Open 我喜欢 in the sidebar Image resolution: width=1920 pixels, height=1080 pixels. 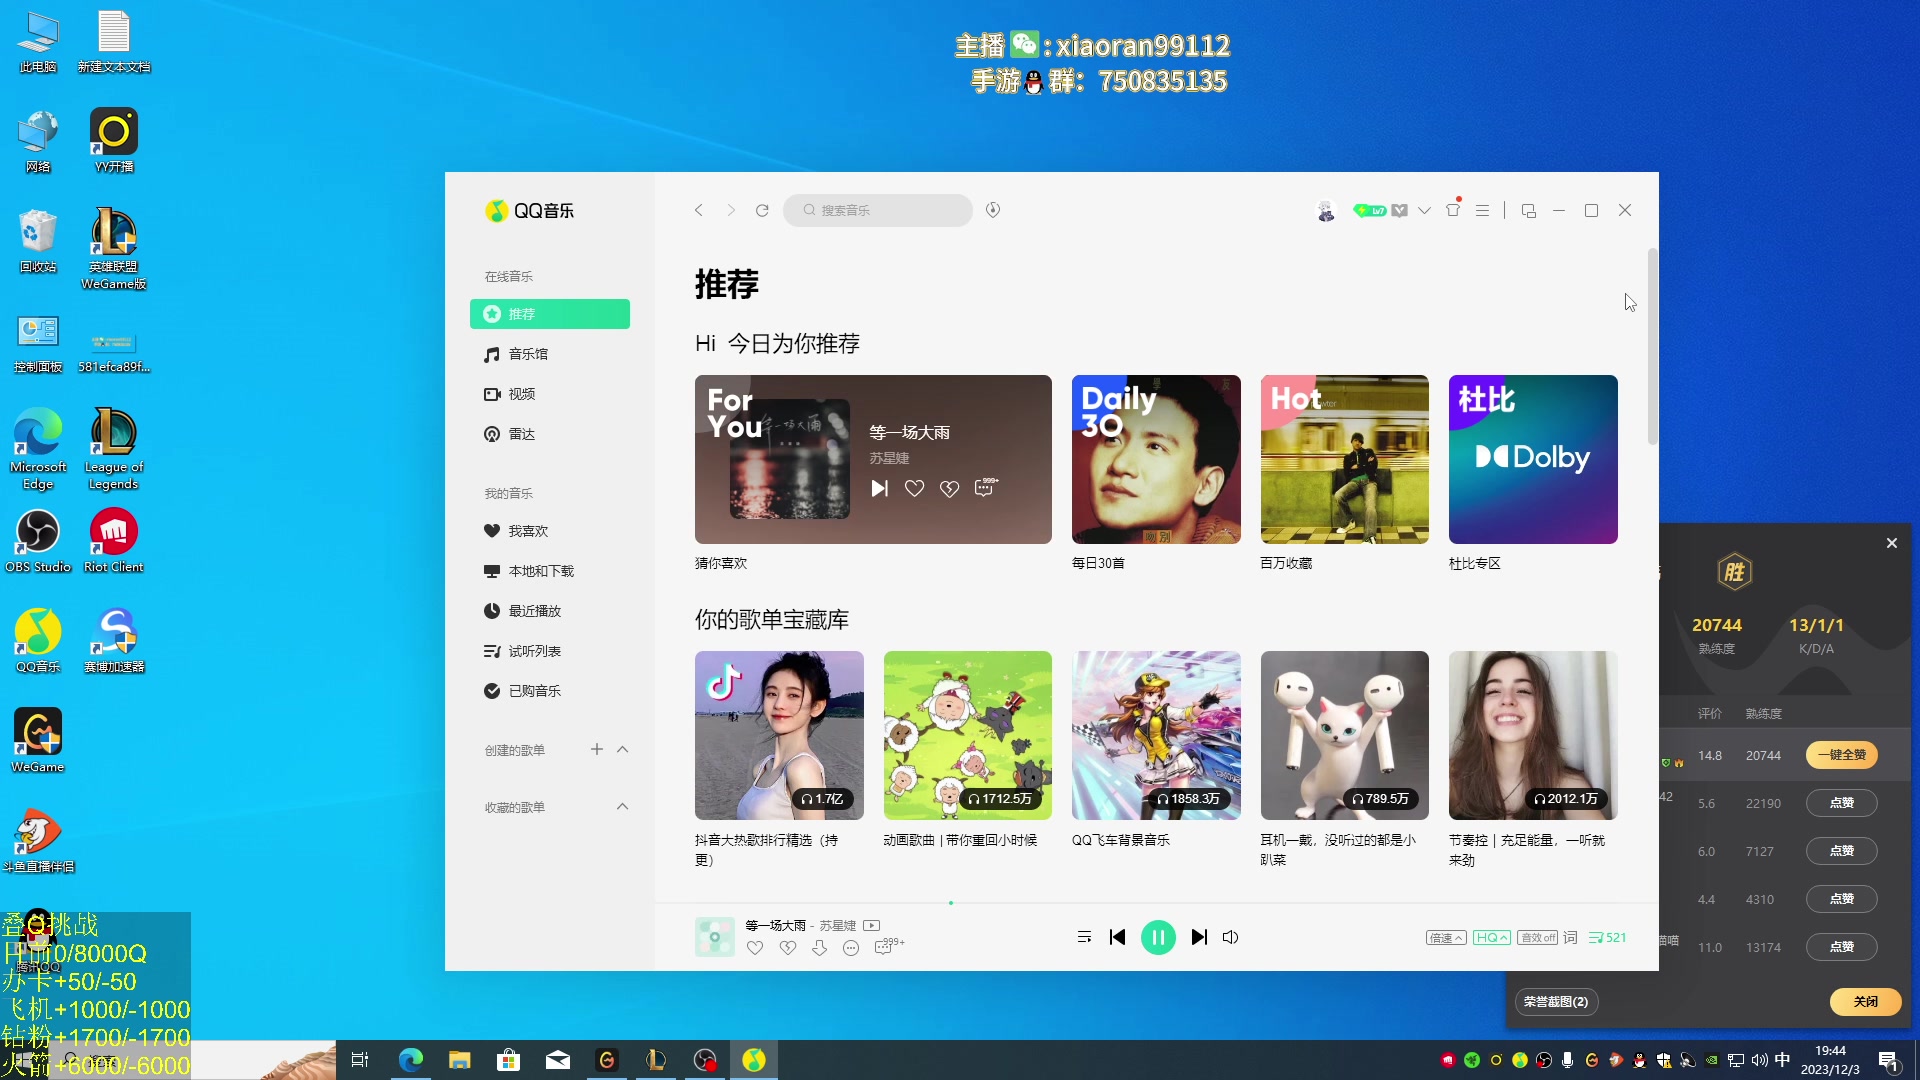click(550, 531)
